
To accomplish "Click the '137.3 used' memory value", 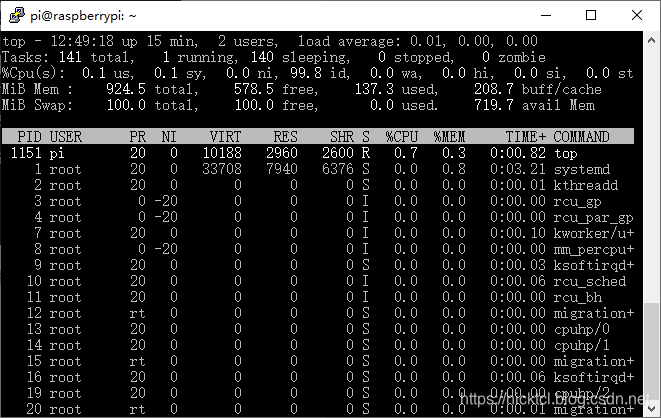I will pyautogui.click(x=396, y=89).
